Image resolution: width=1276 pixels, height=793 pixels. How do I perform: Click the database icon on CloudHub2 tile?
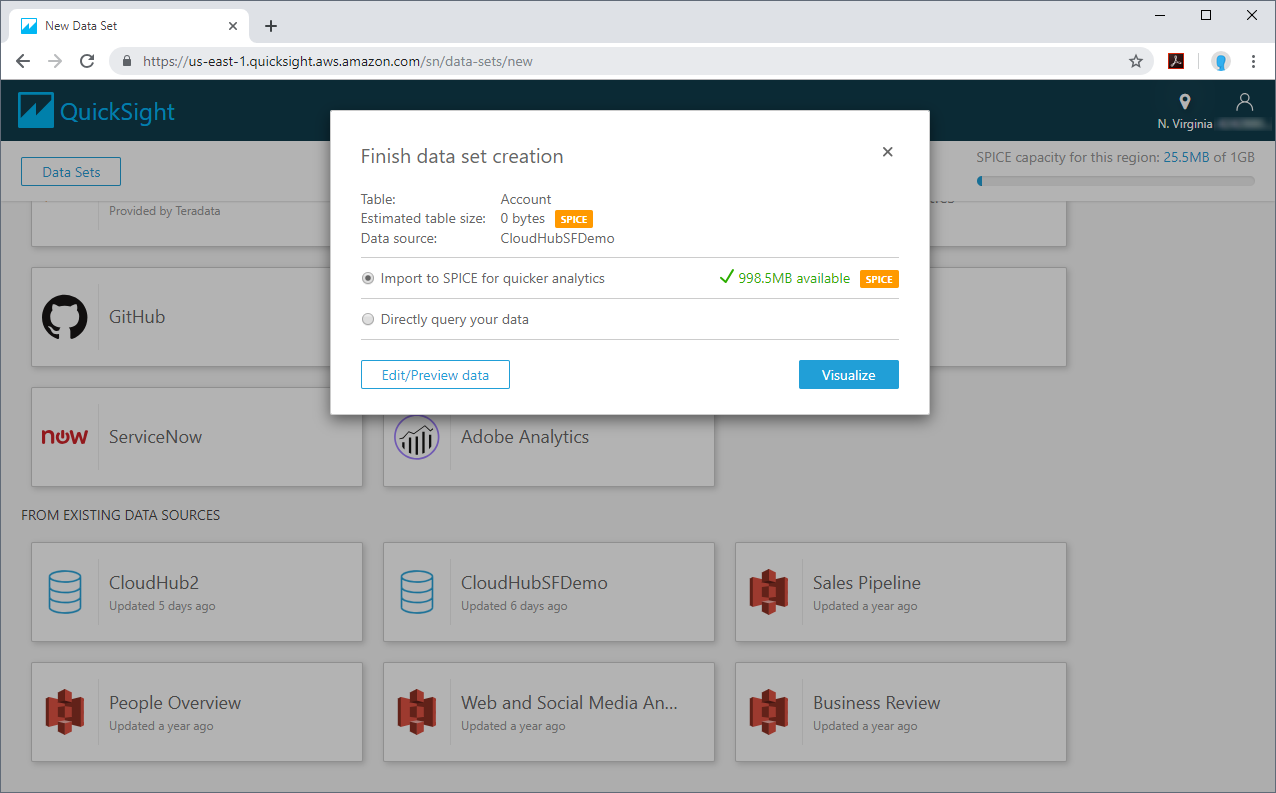coord(65,592)
